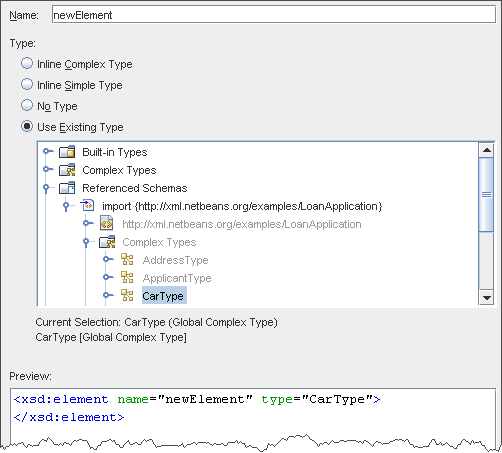Image resolution: width=502 pixels, height=453 pixels.
Task: Click the import LoanApplication node icon
Action: [87, 206]
